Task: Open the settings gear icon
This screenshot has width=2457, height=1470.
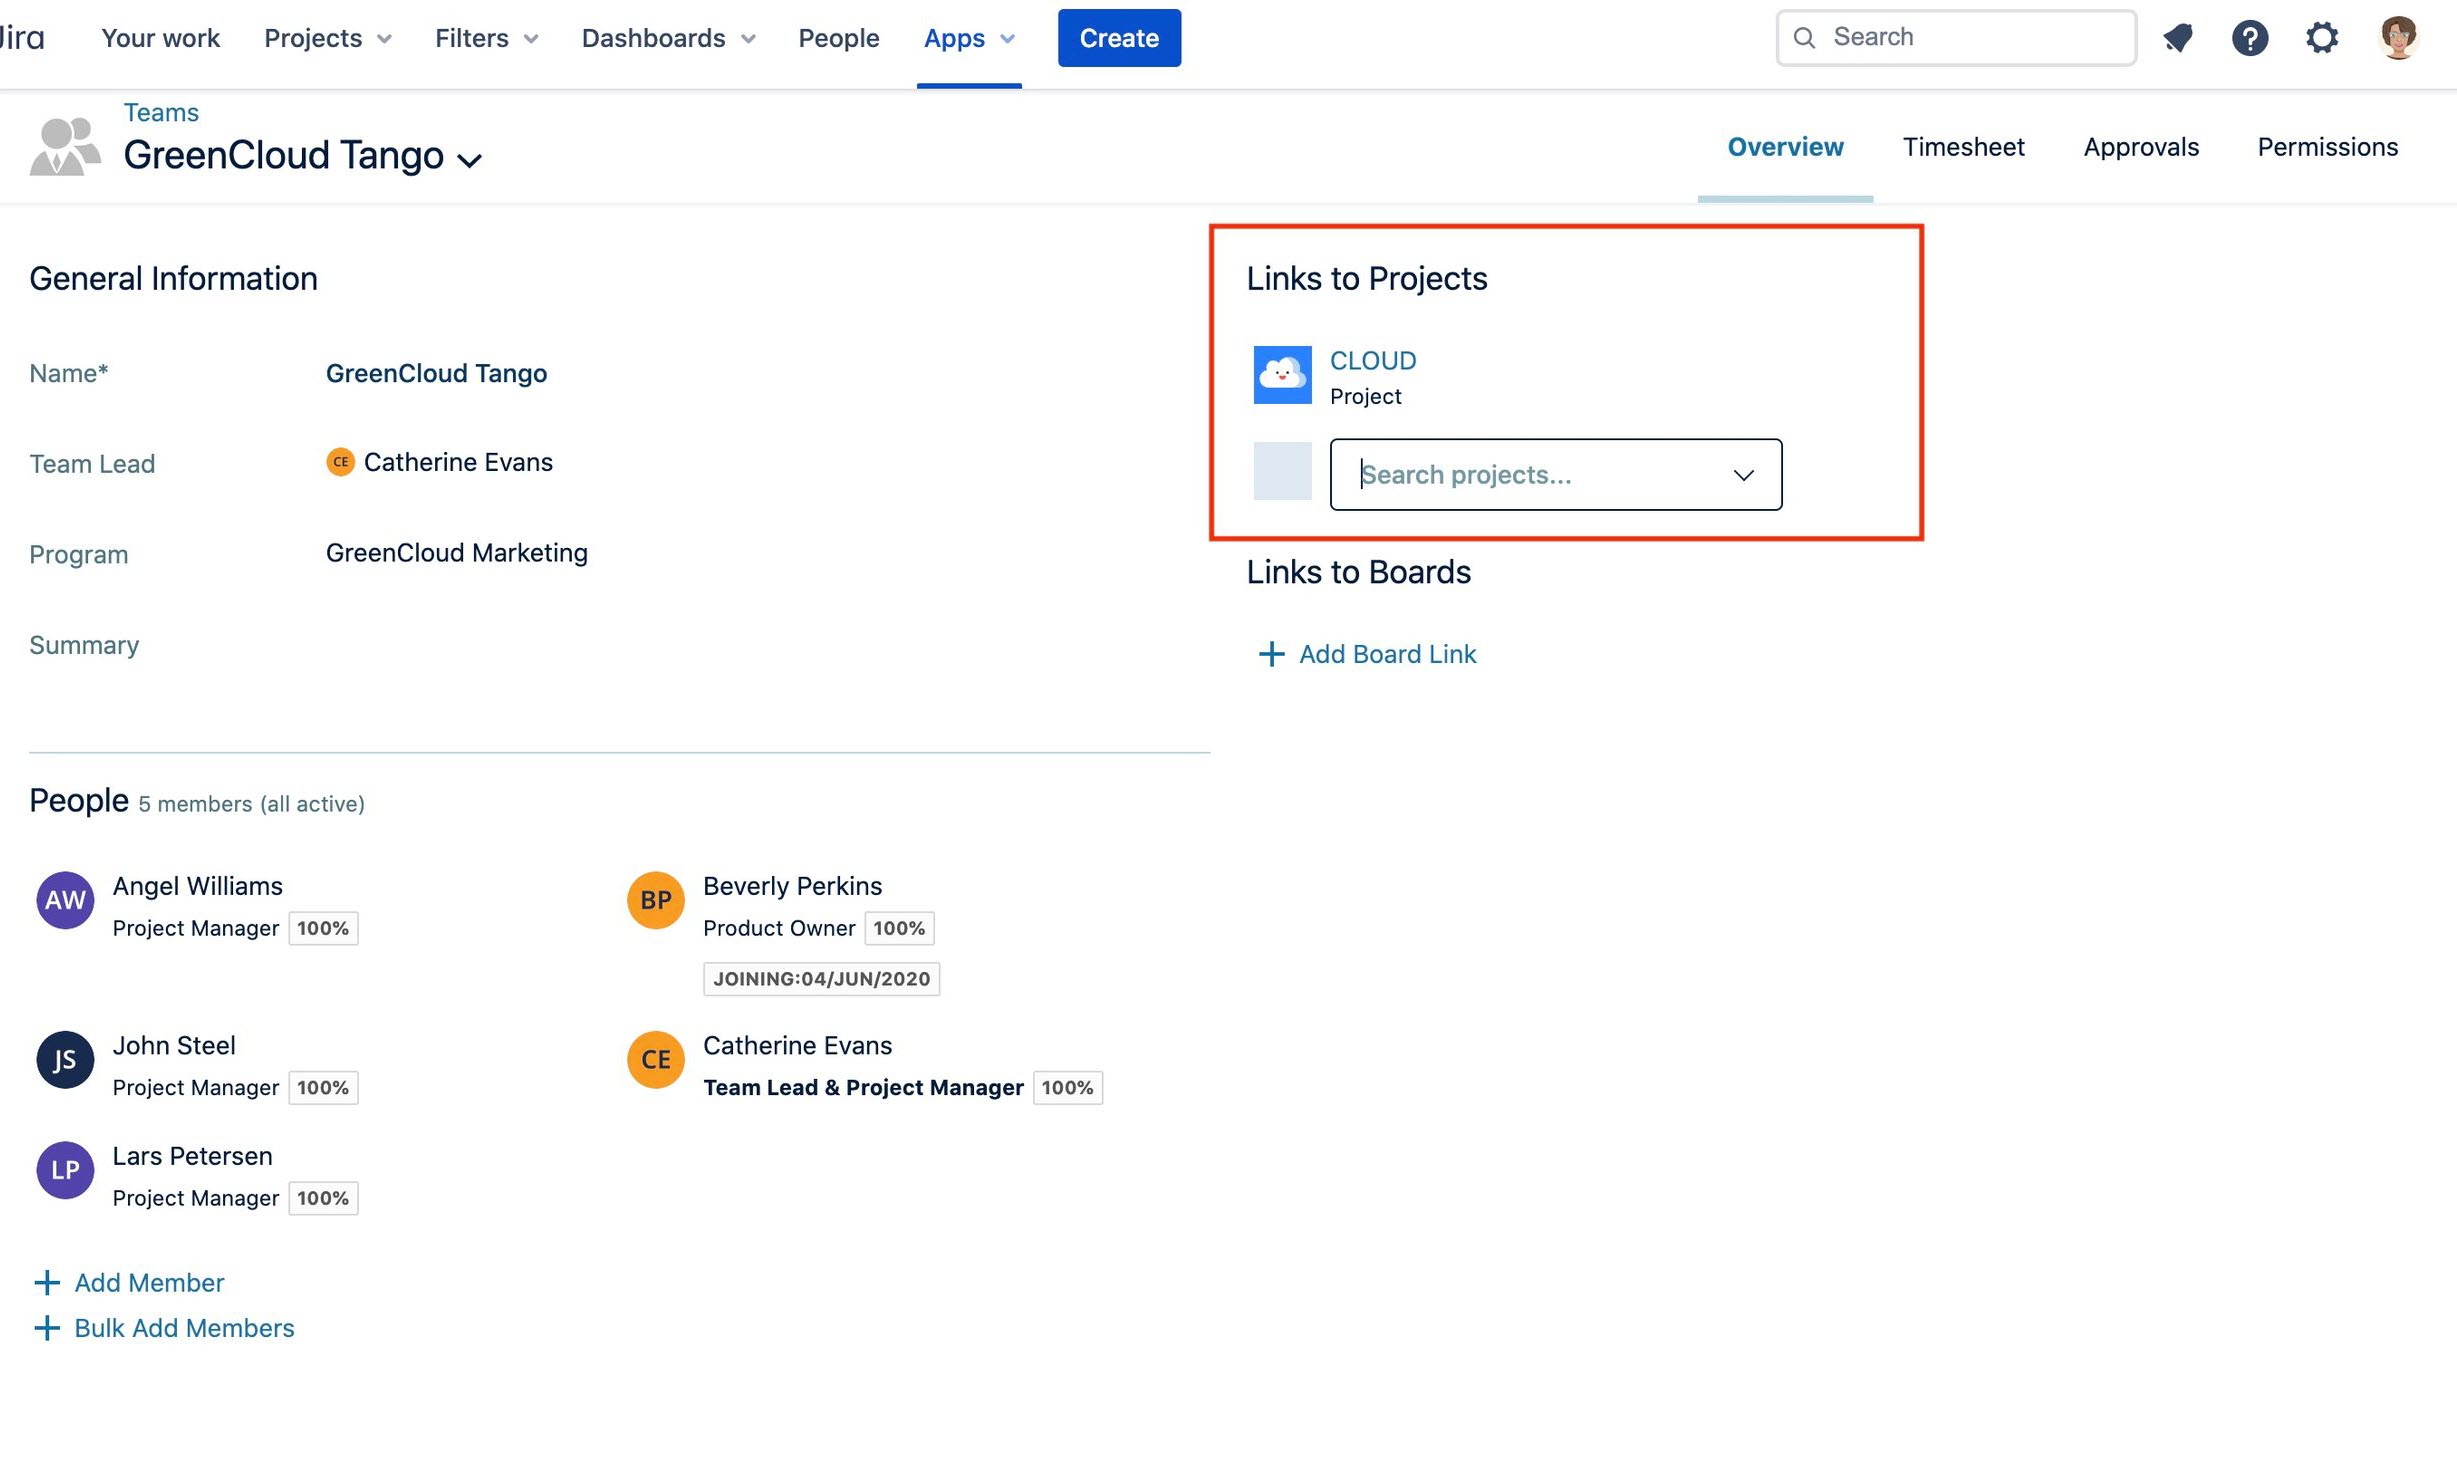Action: [2321, 38]
